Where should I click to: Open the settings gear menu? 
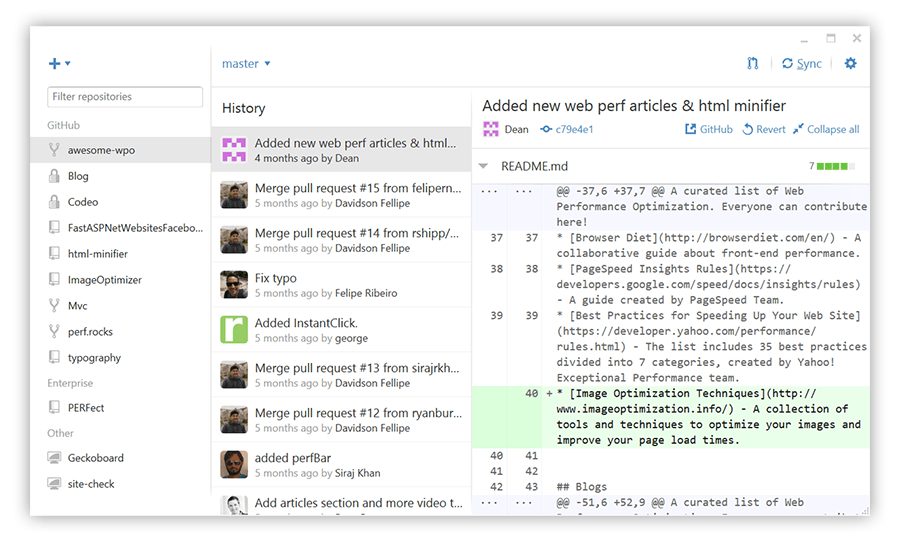(x=851, y=64)
